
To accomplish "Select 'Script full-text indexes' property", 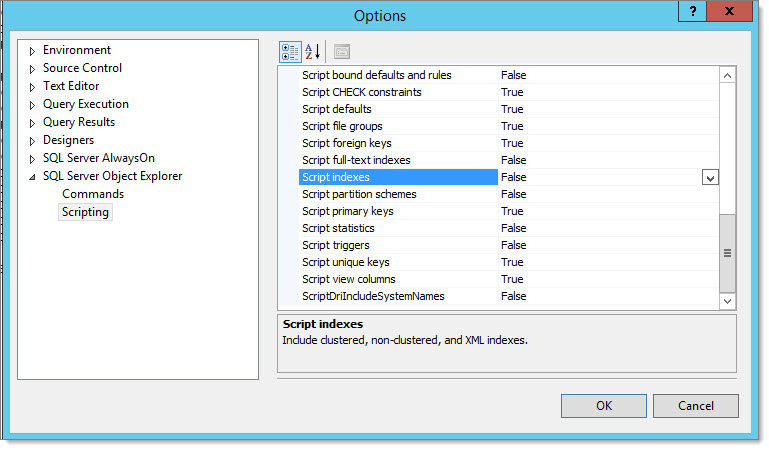I will pos(356,160).
